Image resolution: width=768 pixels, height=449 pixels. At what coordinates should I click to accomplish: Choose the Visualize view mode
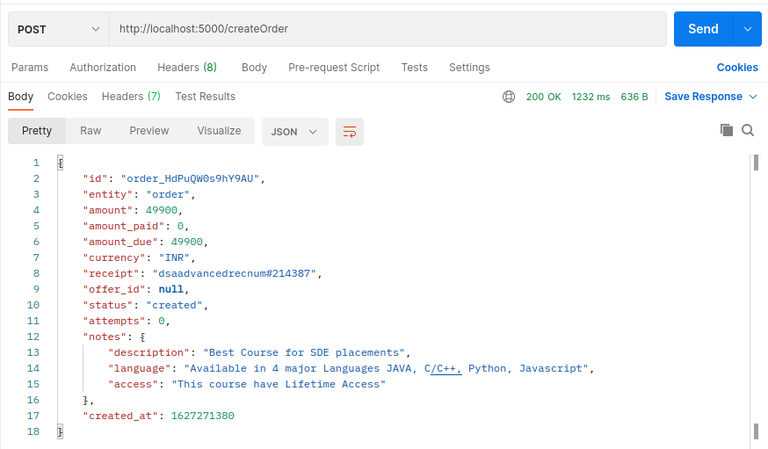(219, 131)
